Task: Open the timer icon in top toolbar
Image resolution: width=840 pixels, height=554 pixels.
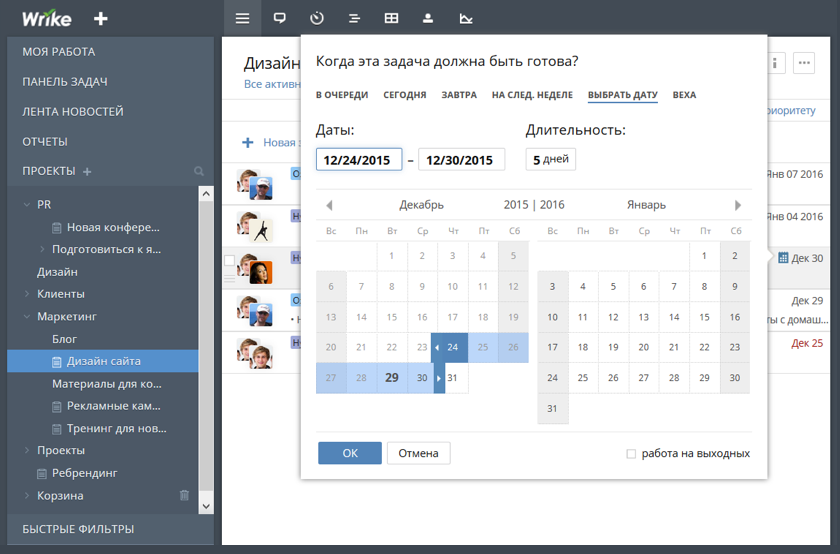Action: tap(317, 18)
